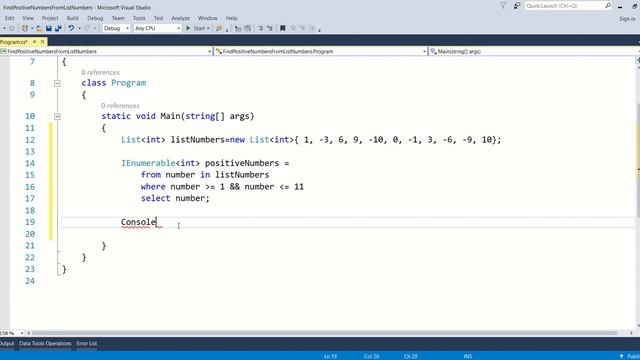Viewport: 640px width, 360px height.
Task: Open the View menu
Action: point(28,18)
